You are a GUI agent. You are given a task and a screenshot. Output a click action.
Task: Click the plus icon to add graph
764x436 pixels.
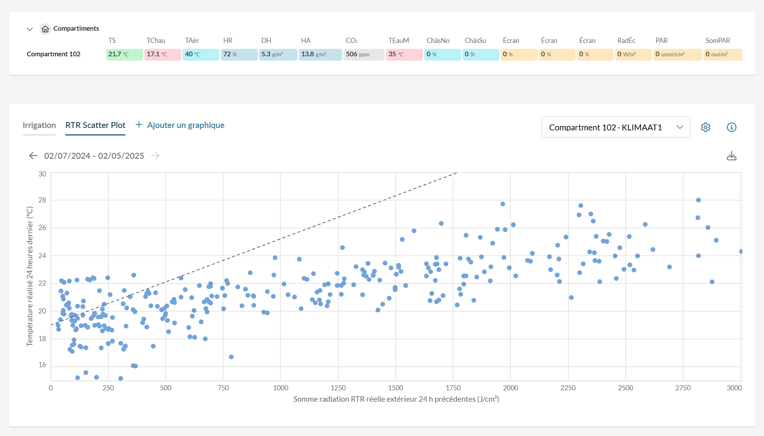(139, 125)
